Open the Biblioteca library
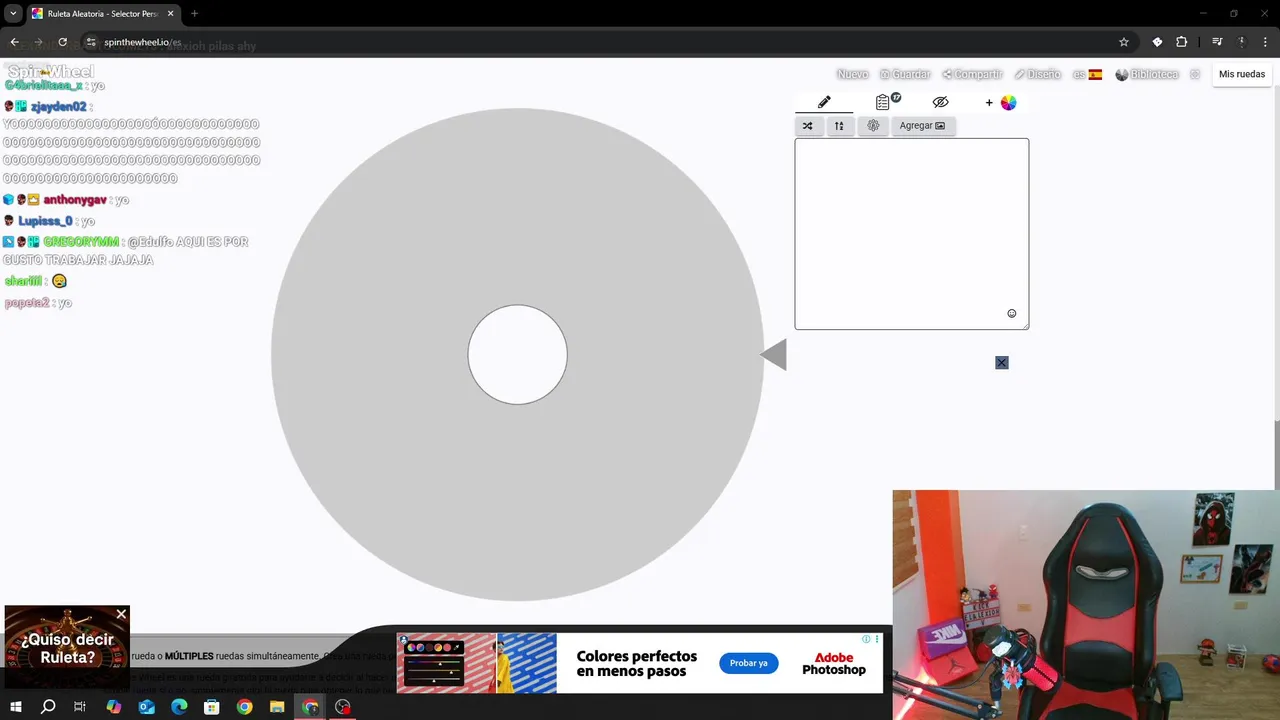Viewport: 1280px width, 720px height. (x=1147, y=75)
